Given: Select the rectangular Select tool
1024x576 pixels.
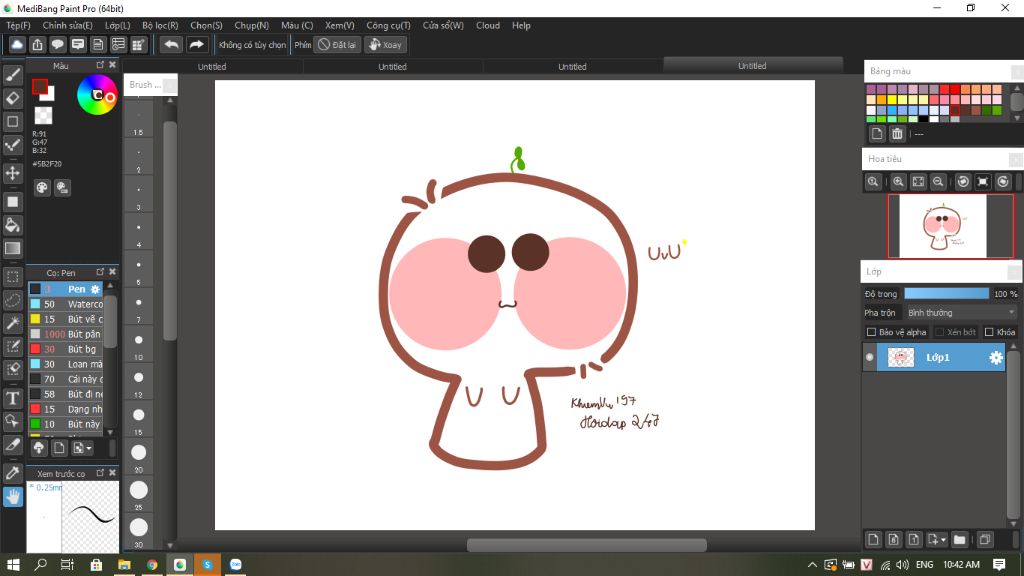Looking at the screenshot, I should click(12, 276).
